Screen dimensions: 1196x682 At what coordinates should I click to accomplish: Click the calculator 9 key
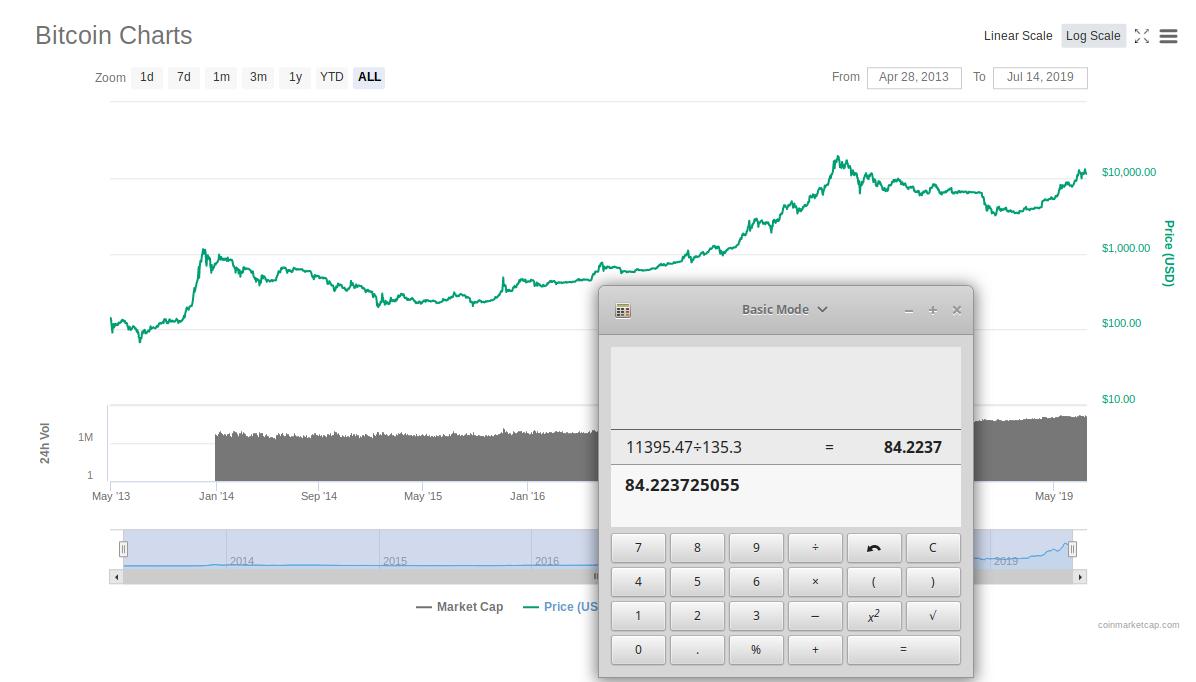[x=756, y=548]
